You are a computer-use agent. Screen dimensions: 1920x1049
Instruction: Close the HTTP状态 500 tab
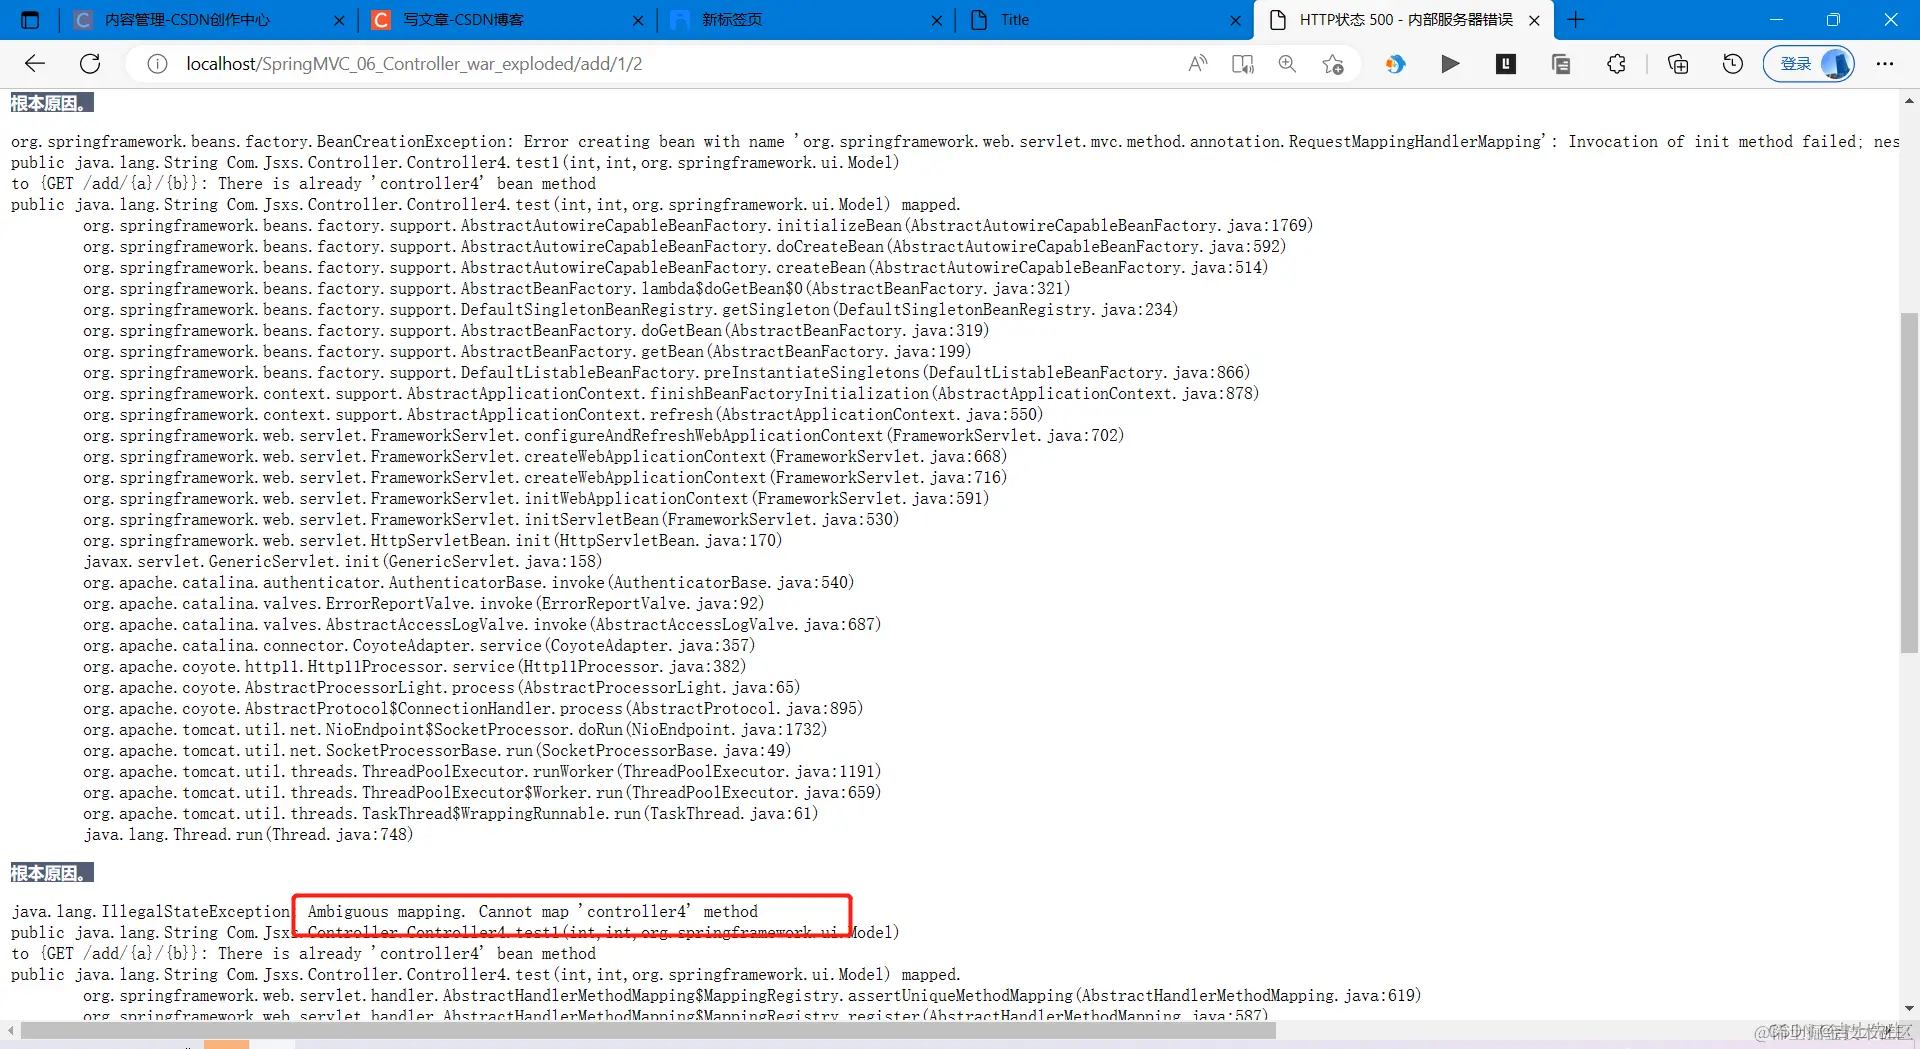click(x=1535, y=20)
